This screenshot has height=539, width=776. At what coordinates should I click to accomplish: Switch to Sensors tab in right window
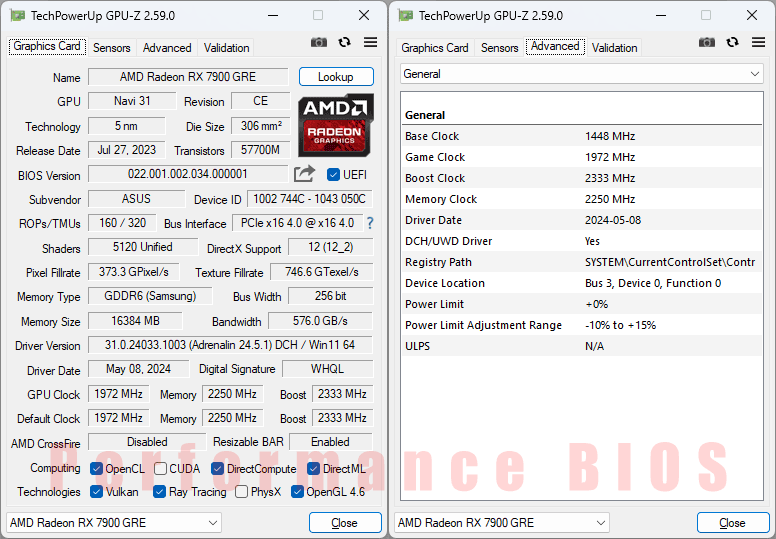tap(499, 48)
